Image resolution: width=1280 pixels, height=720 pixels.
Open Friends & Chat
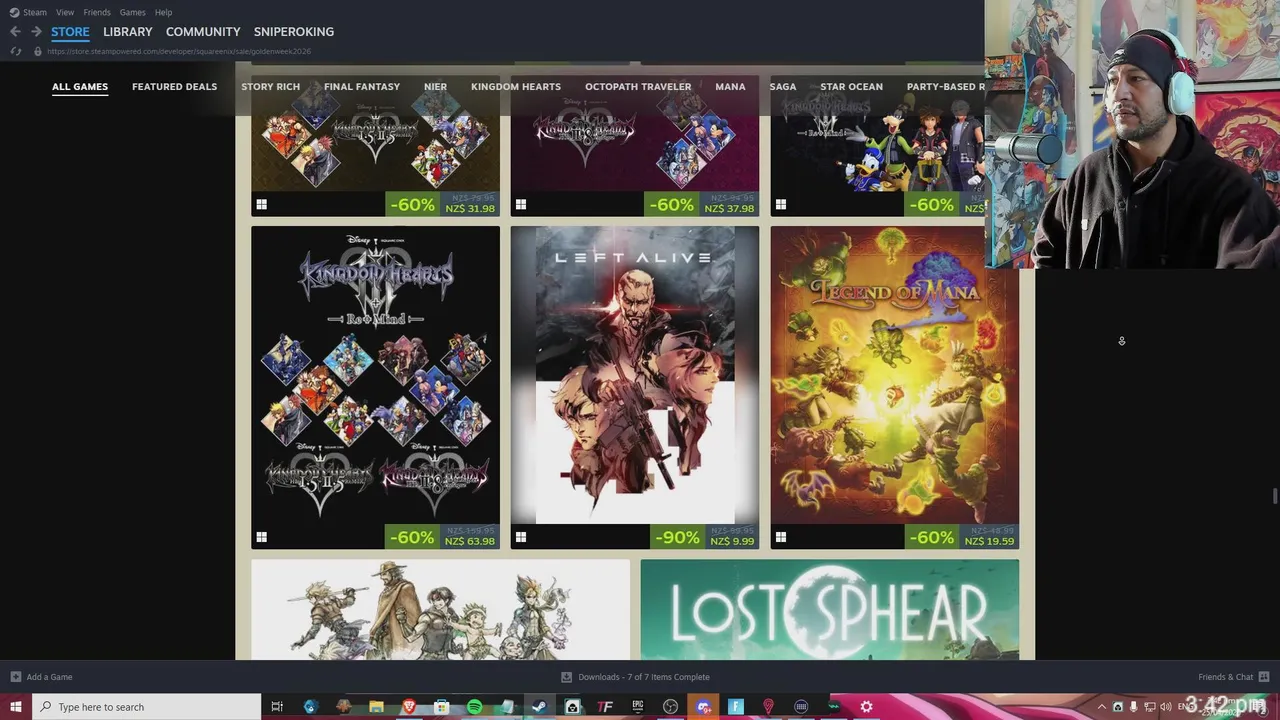(x=1233, y=677)
